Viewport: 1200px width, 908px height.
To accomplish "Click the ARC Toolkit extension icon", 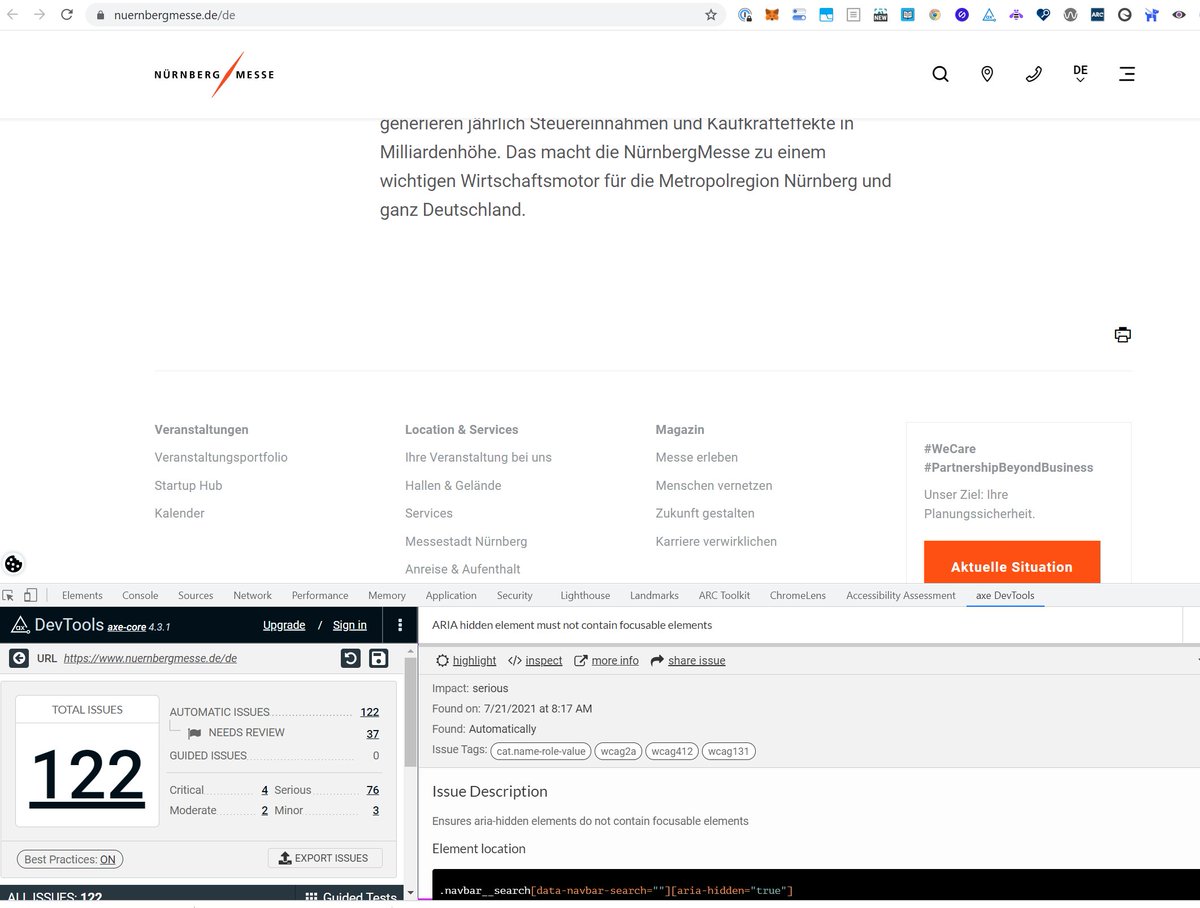I will [1097, 15].
